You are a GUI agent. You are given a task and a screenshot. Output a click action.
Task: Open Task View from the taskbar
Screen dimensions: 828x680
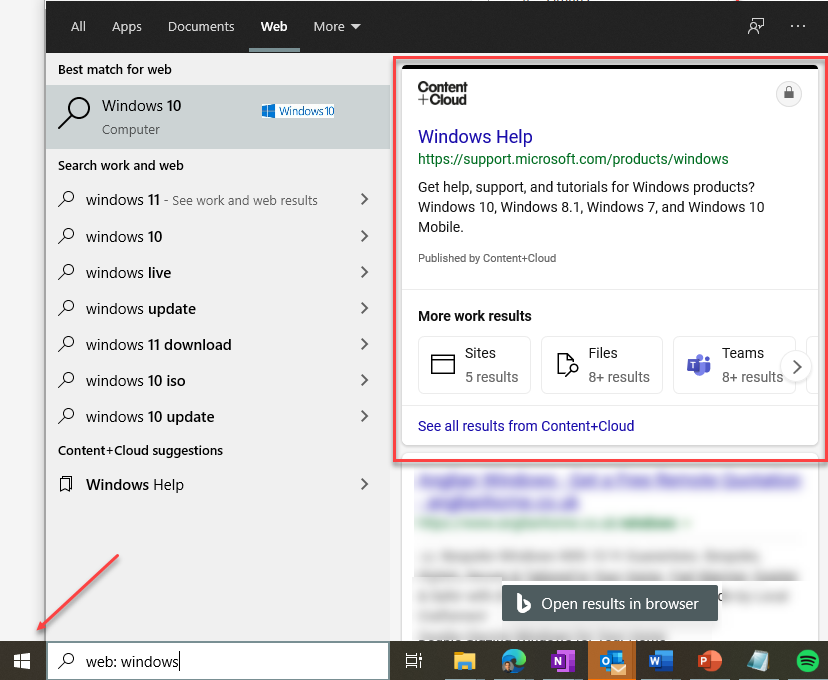pos(413,660)
